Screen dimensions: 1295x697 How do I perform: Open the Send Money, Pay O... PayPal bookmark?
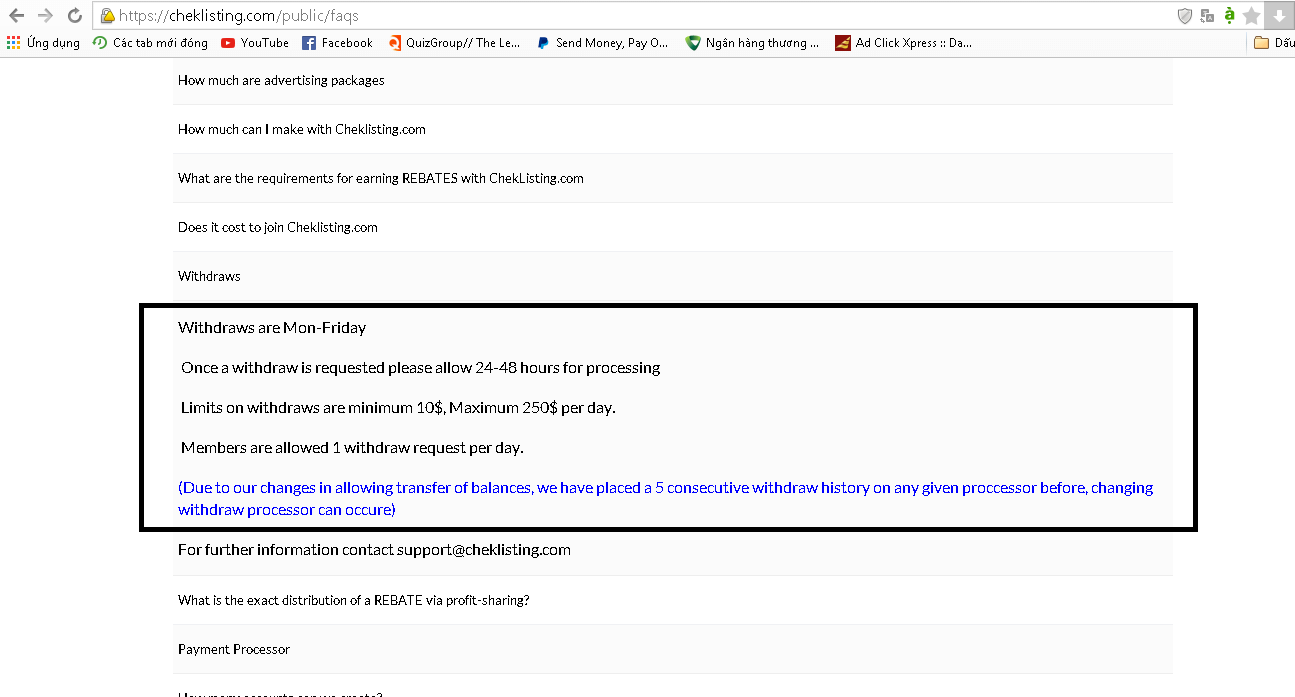[x=603, y=43]
